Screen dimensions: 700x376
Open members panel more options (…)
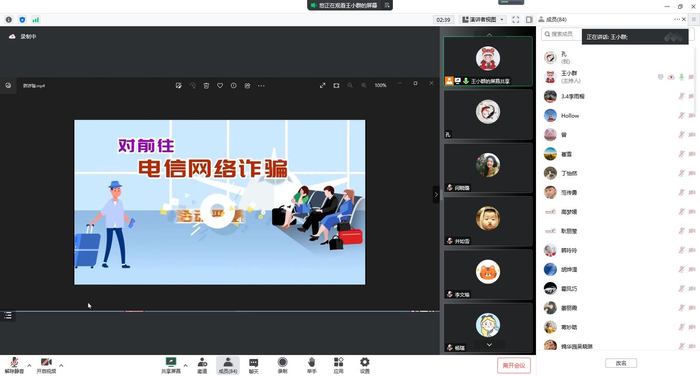pos(677,19)
